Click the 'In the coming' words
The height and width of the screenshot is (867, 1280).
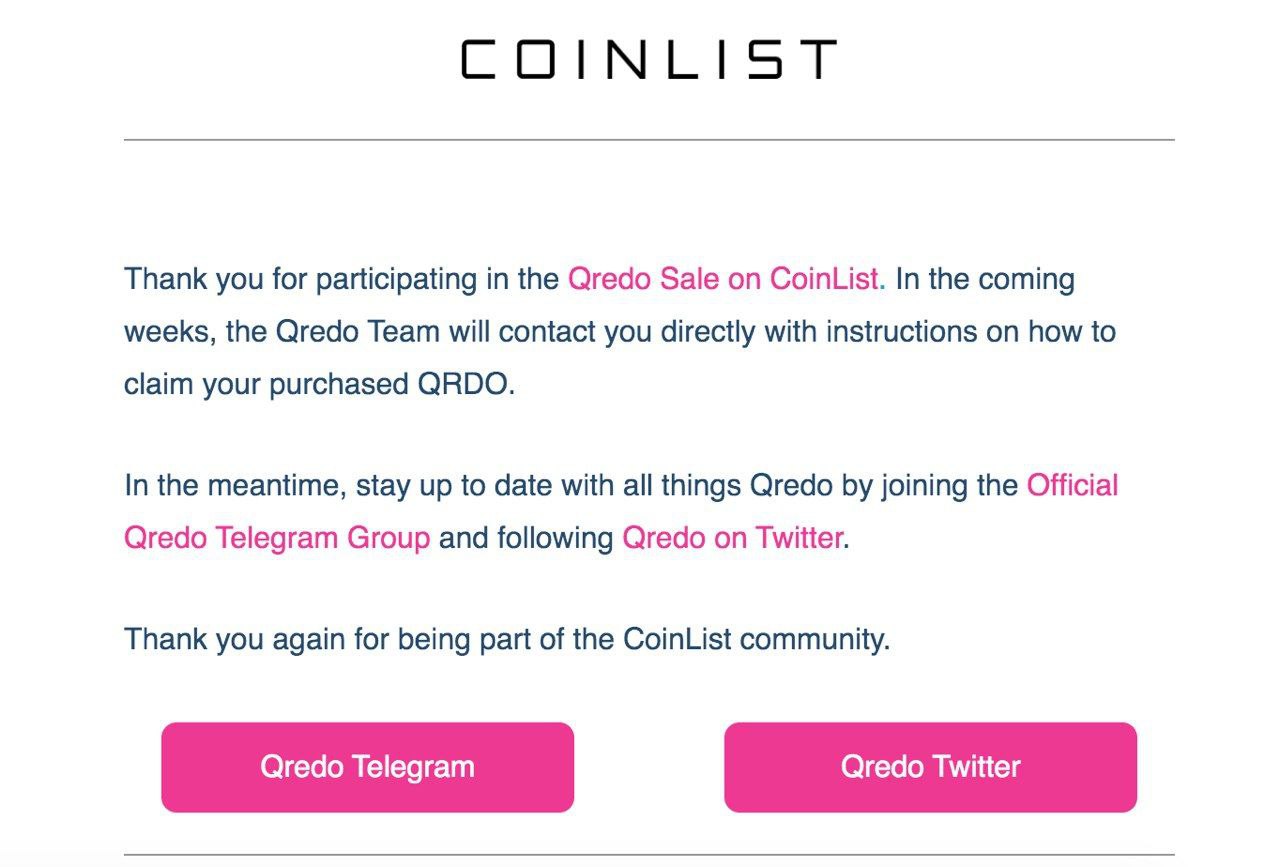(x=985, y=279)
